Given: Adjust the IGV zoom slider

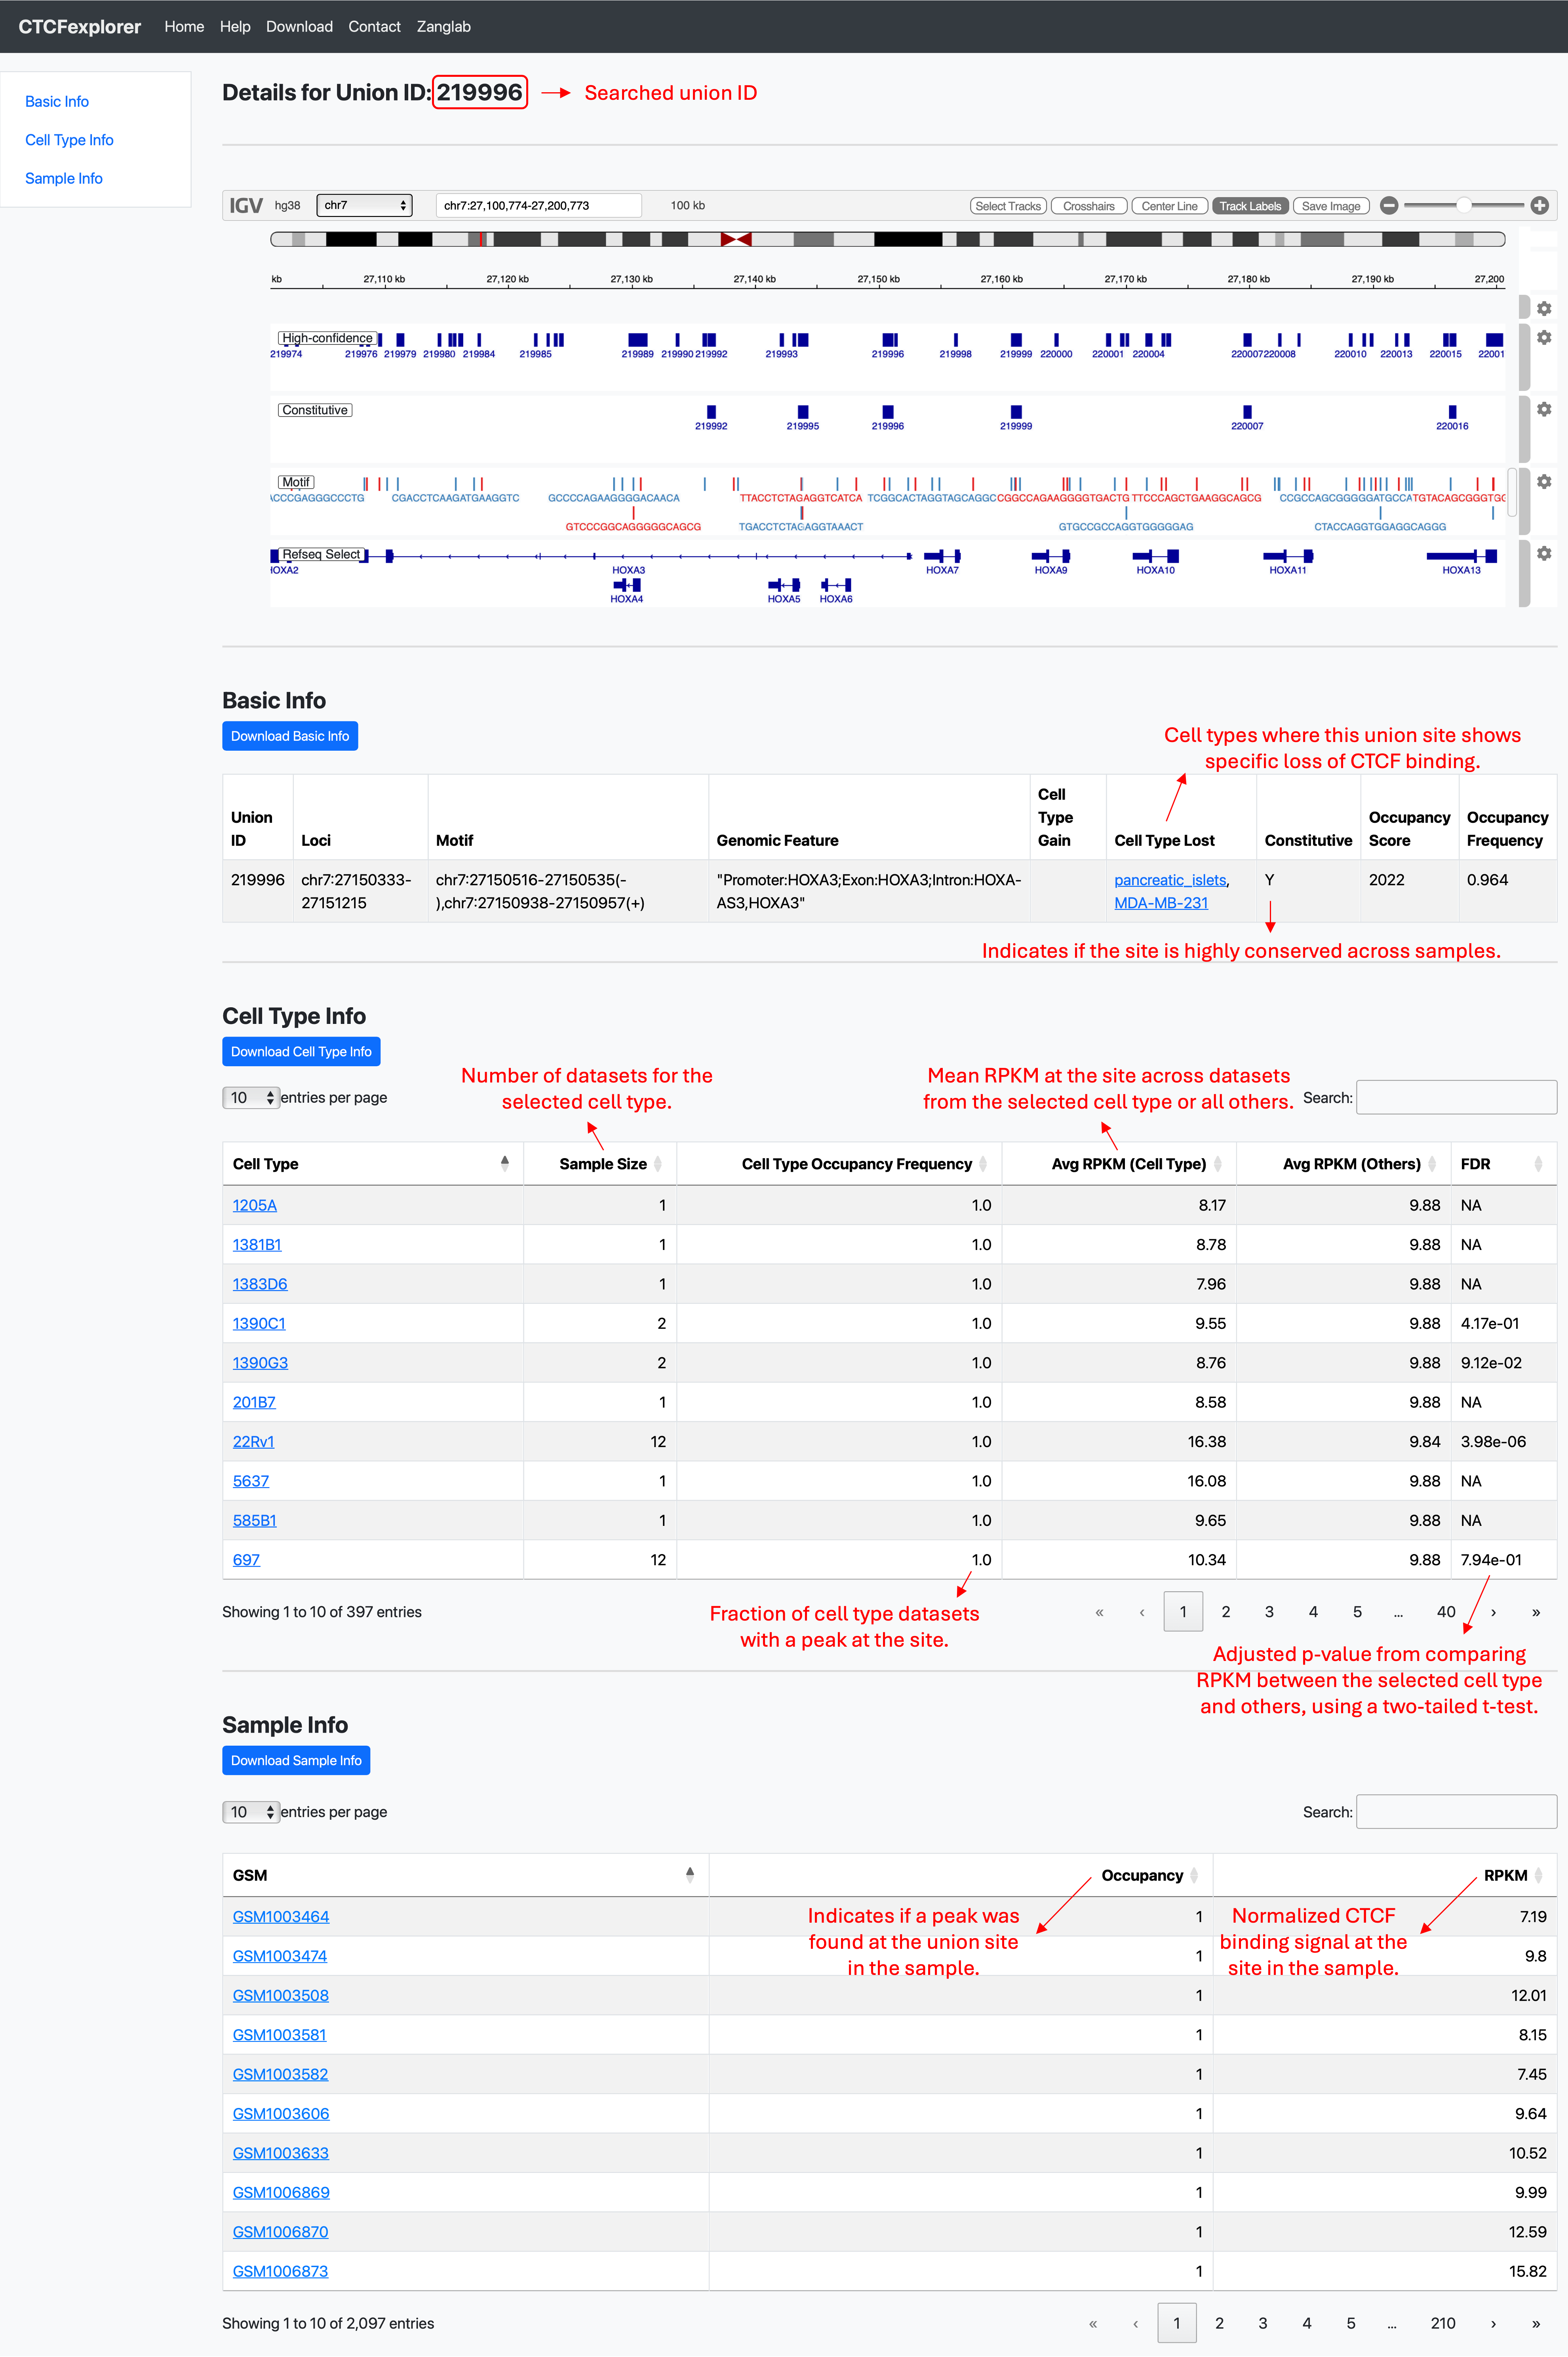Looking at the screenshot, I should [1464, 206].
